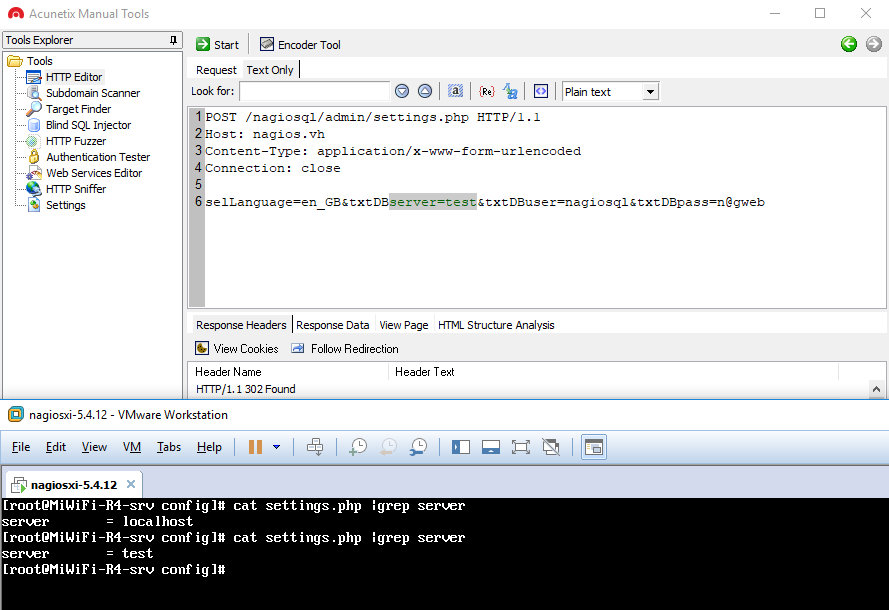The height and width of the screenshot is (610, 889).
Task: Click the blue word-wrap brackets icon
Action: (541, 91)
